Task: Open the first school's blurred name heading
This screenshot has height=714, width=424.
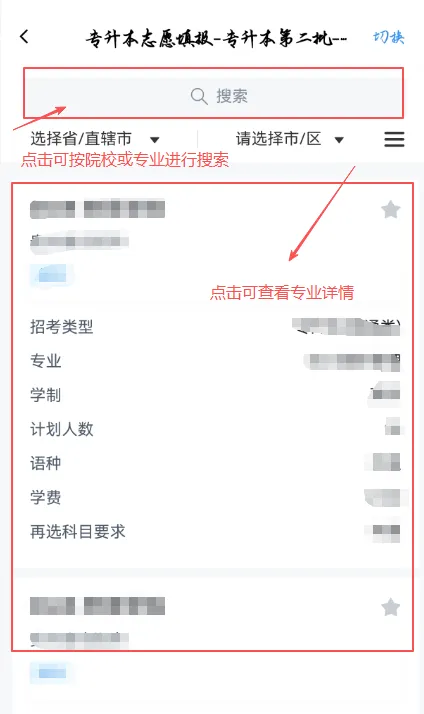Action: (97, 209)
